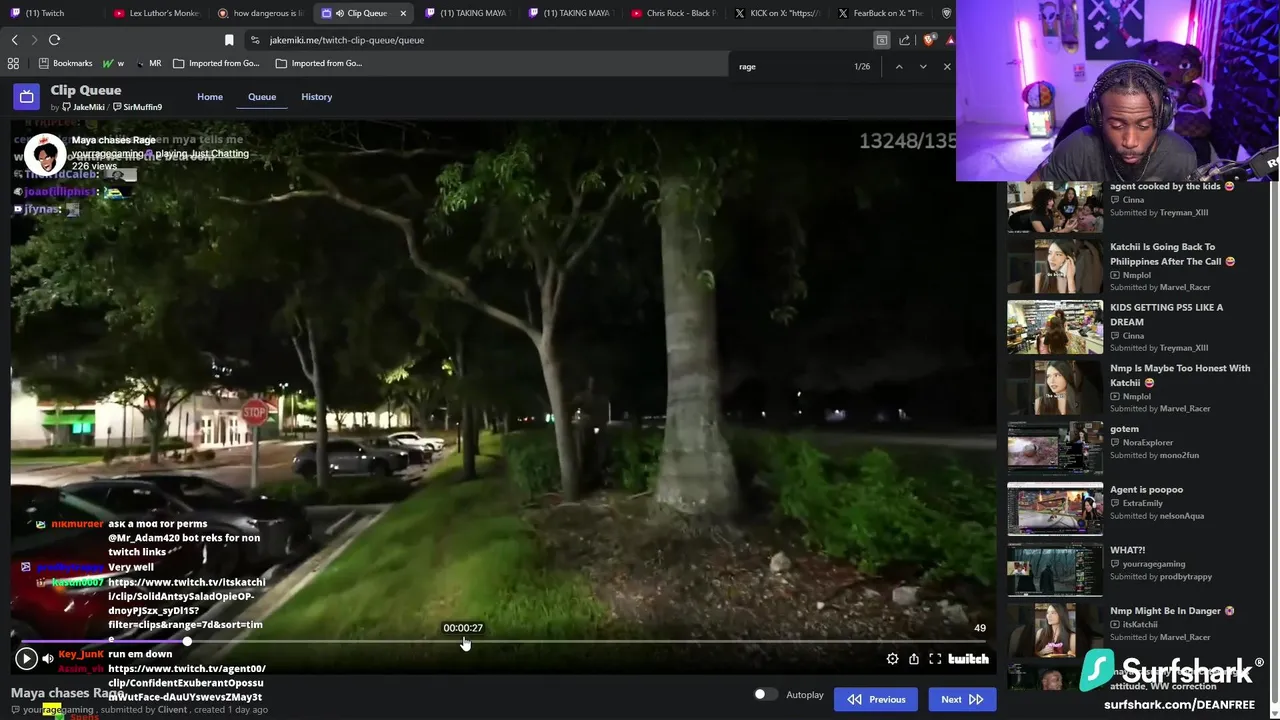This screenshot has width=1280, height=720.
Task: Open the apps grid on bookmarks bar
Action: tap(13, 63)
